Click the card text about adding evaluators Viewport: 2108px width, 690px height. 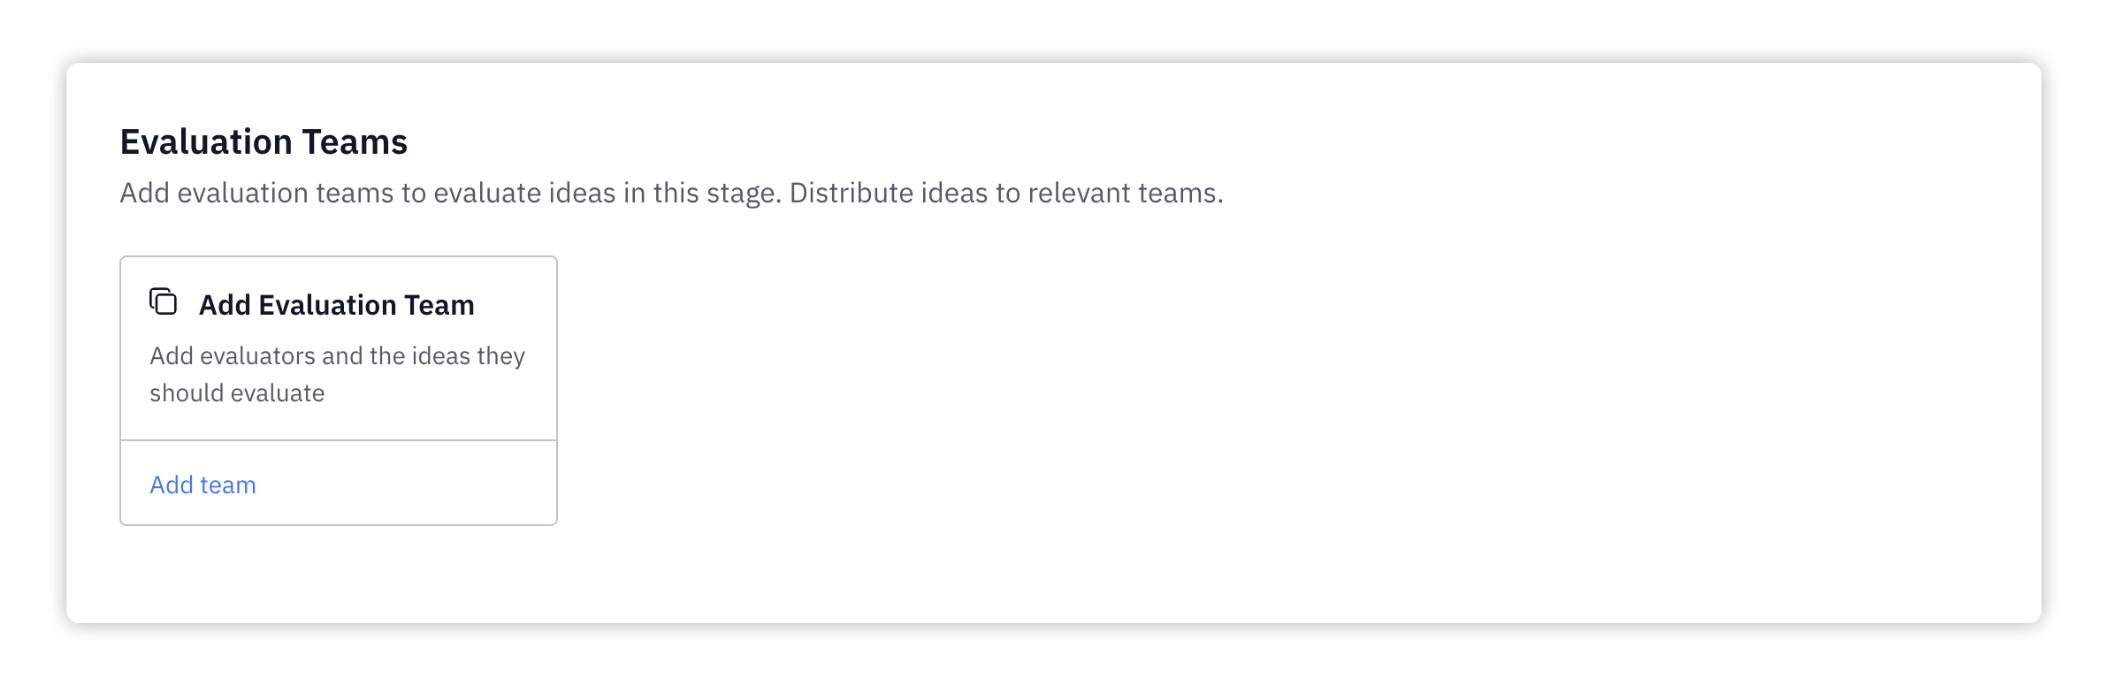pyautogui.click(x=337, y=374)
